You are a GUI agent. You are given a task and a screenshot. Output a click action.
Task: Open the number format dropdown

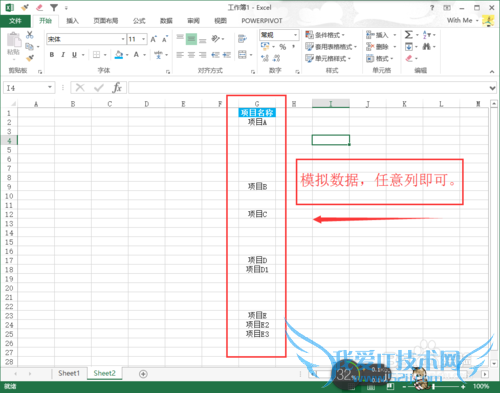click(x=295, y=35)
